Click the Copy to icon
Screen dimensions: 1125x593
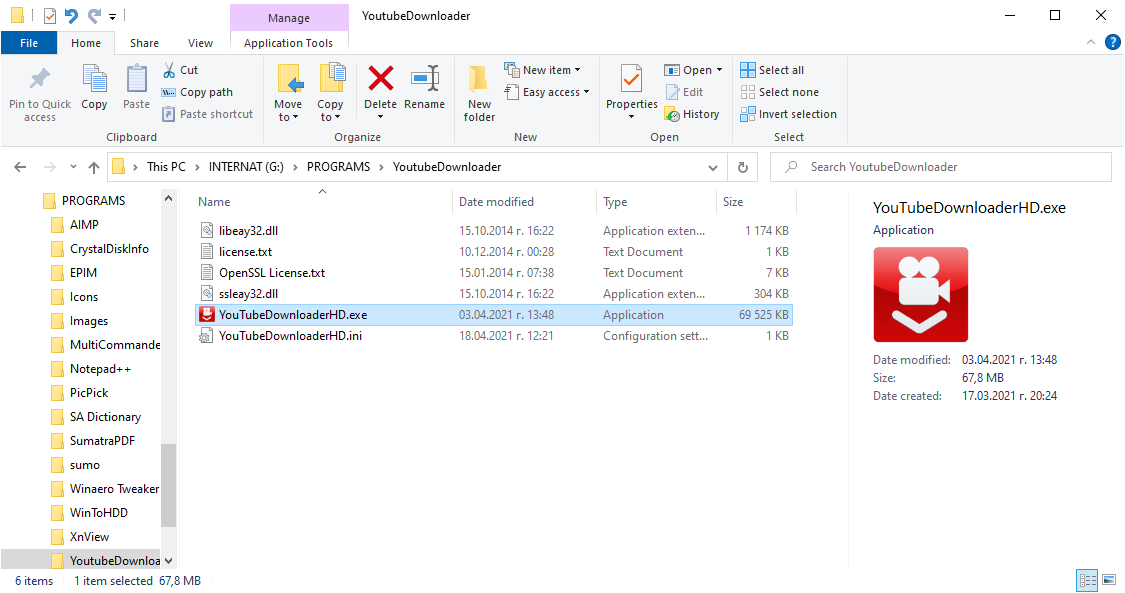[x=331, y=78]
